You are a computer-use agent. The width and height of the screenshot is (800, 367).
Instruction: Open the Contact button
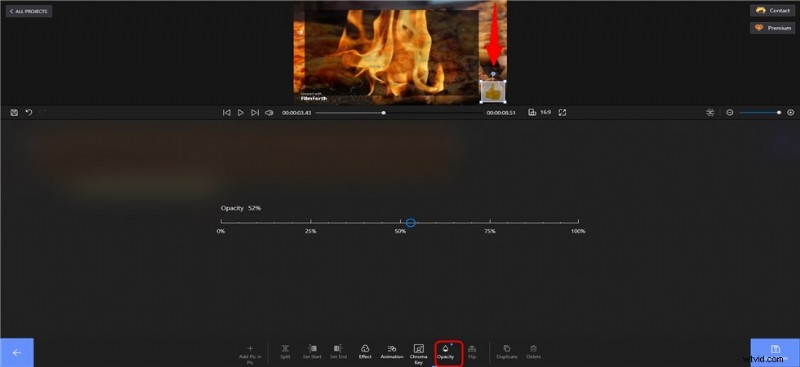[x=772, y=10]
